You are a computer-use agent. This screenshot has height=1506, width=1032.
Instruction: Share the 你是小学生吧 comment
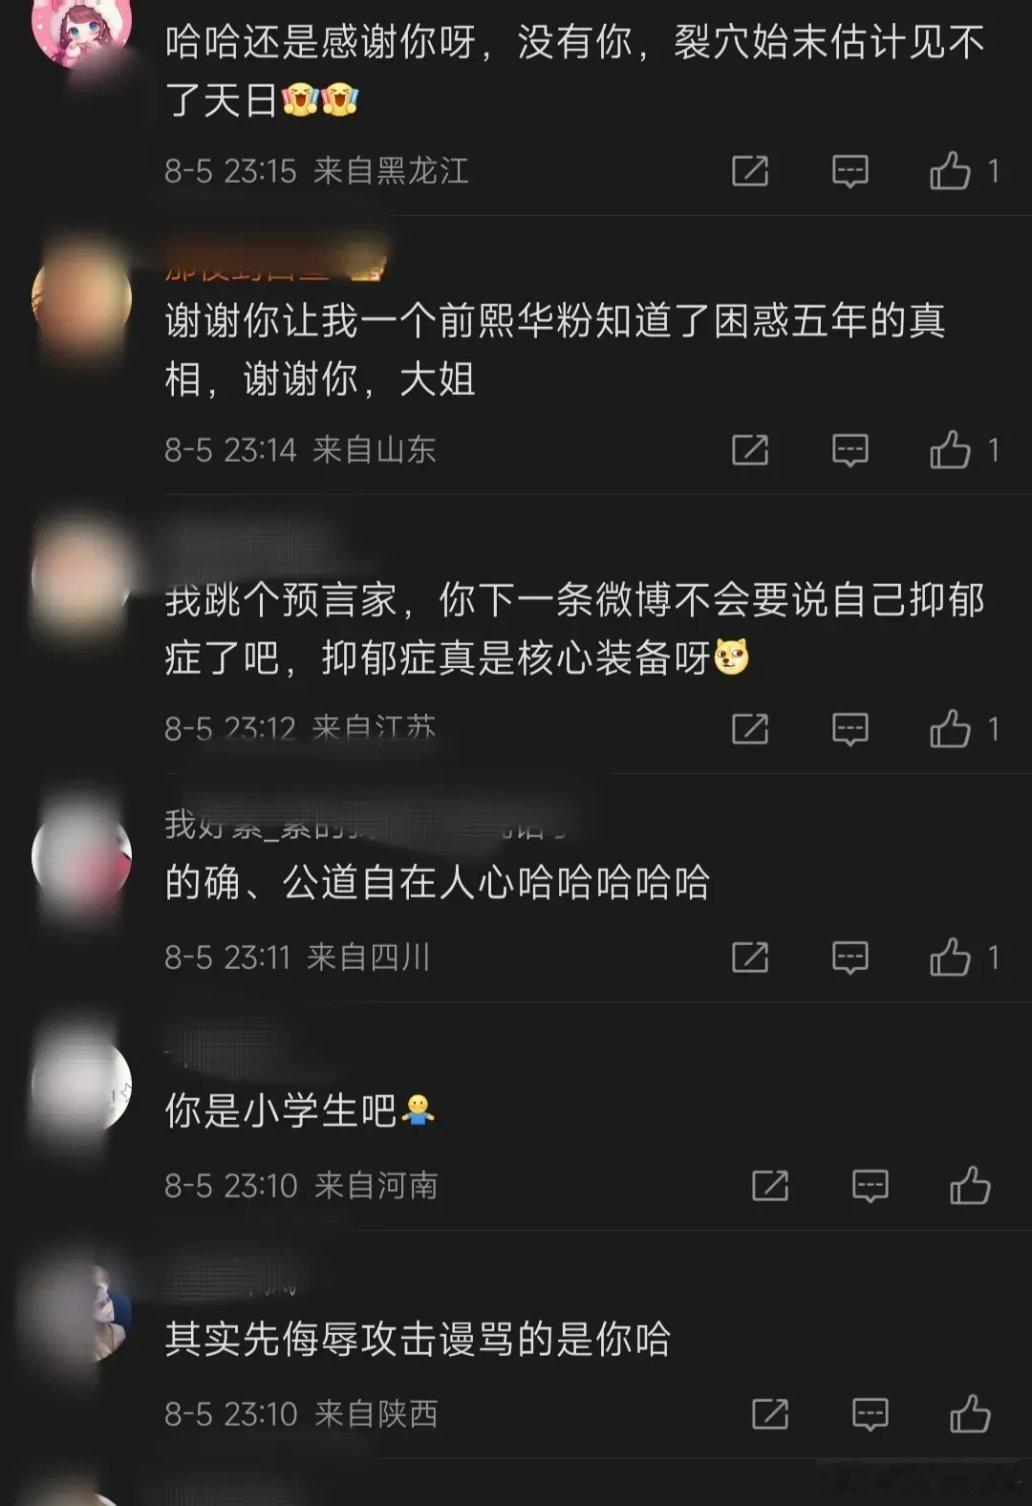click(x=770, y=1186)
